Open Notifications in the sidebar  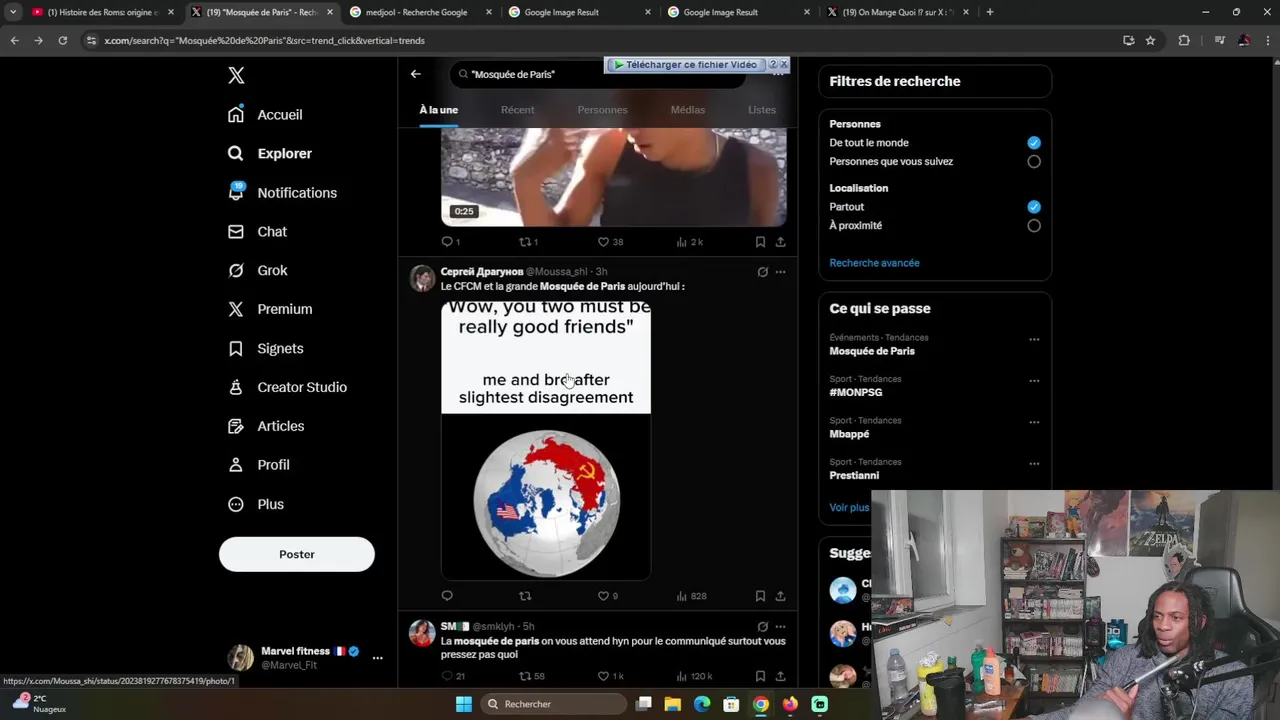282,193
